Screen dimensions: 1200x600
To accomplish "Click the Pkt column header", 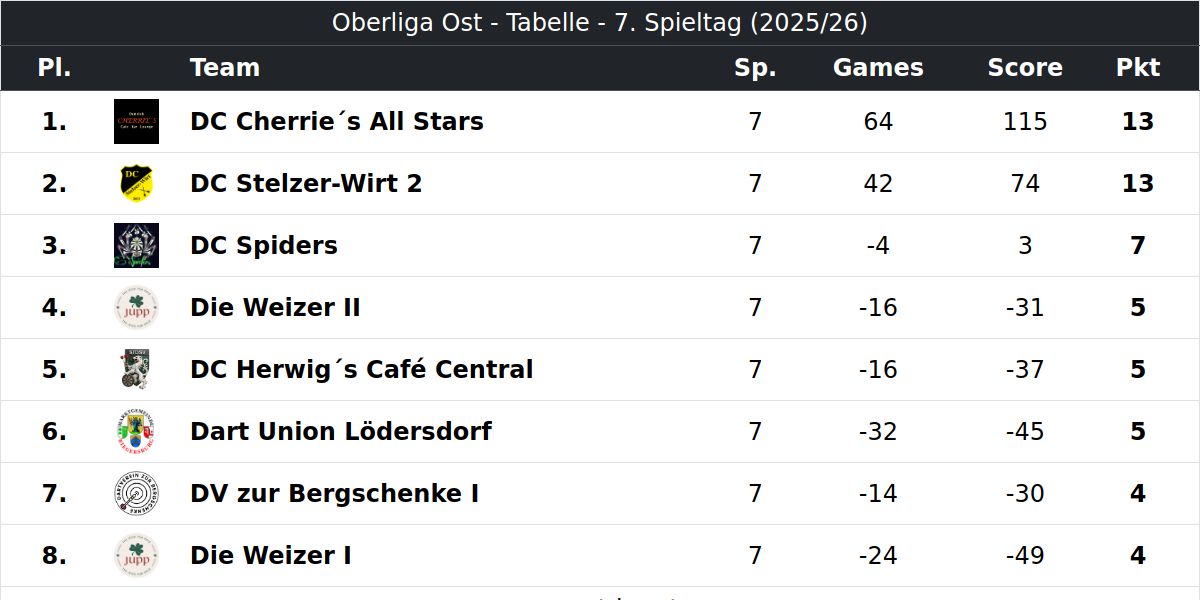I will (1138, 68).
